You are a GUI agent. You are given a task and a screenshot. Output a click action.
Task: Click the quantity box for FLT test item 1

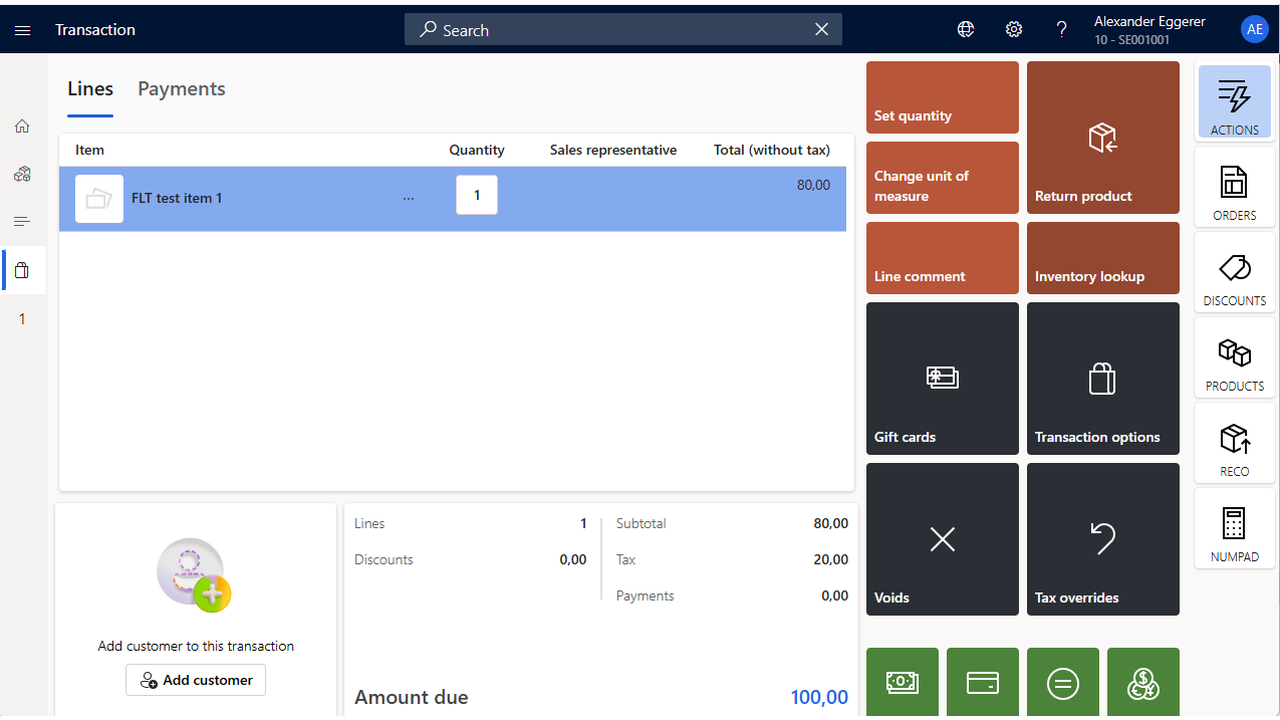click(x=477, y=195)
